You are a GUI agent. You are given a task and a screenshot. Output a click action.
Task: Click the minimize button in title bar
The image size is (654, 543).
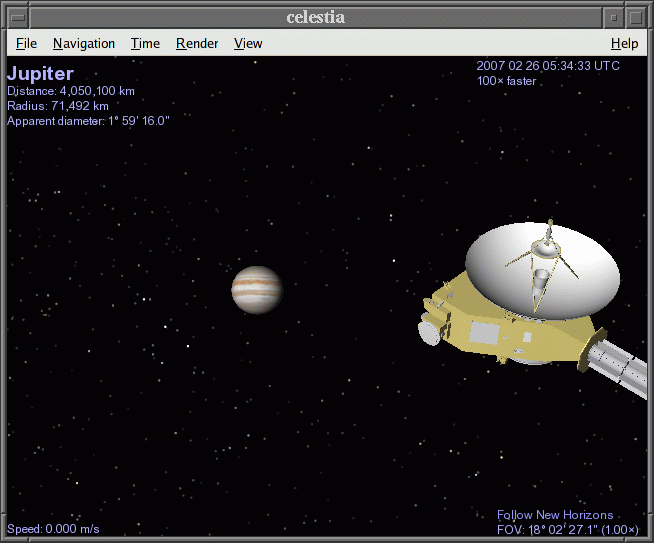(x=613, y=17)
